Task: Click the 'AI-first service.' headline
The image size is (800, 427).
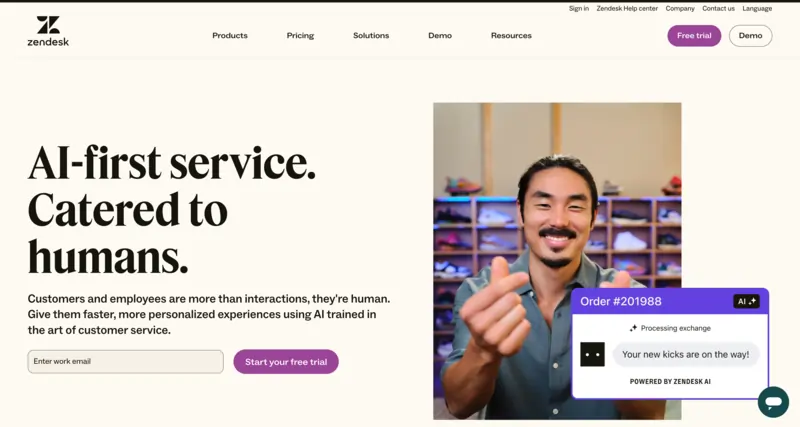Action: point(171,163)
